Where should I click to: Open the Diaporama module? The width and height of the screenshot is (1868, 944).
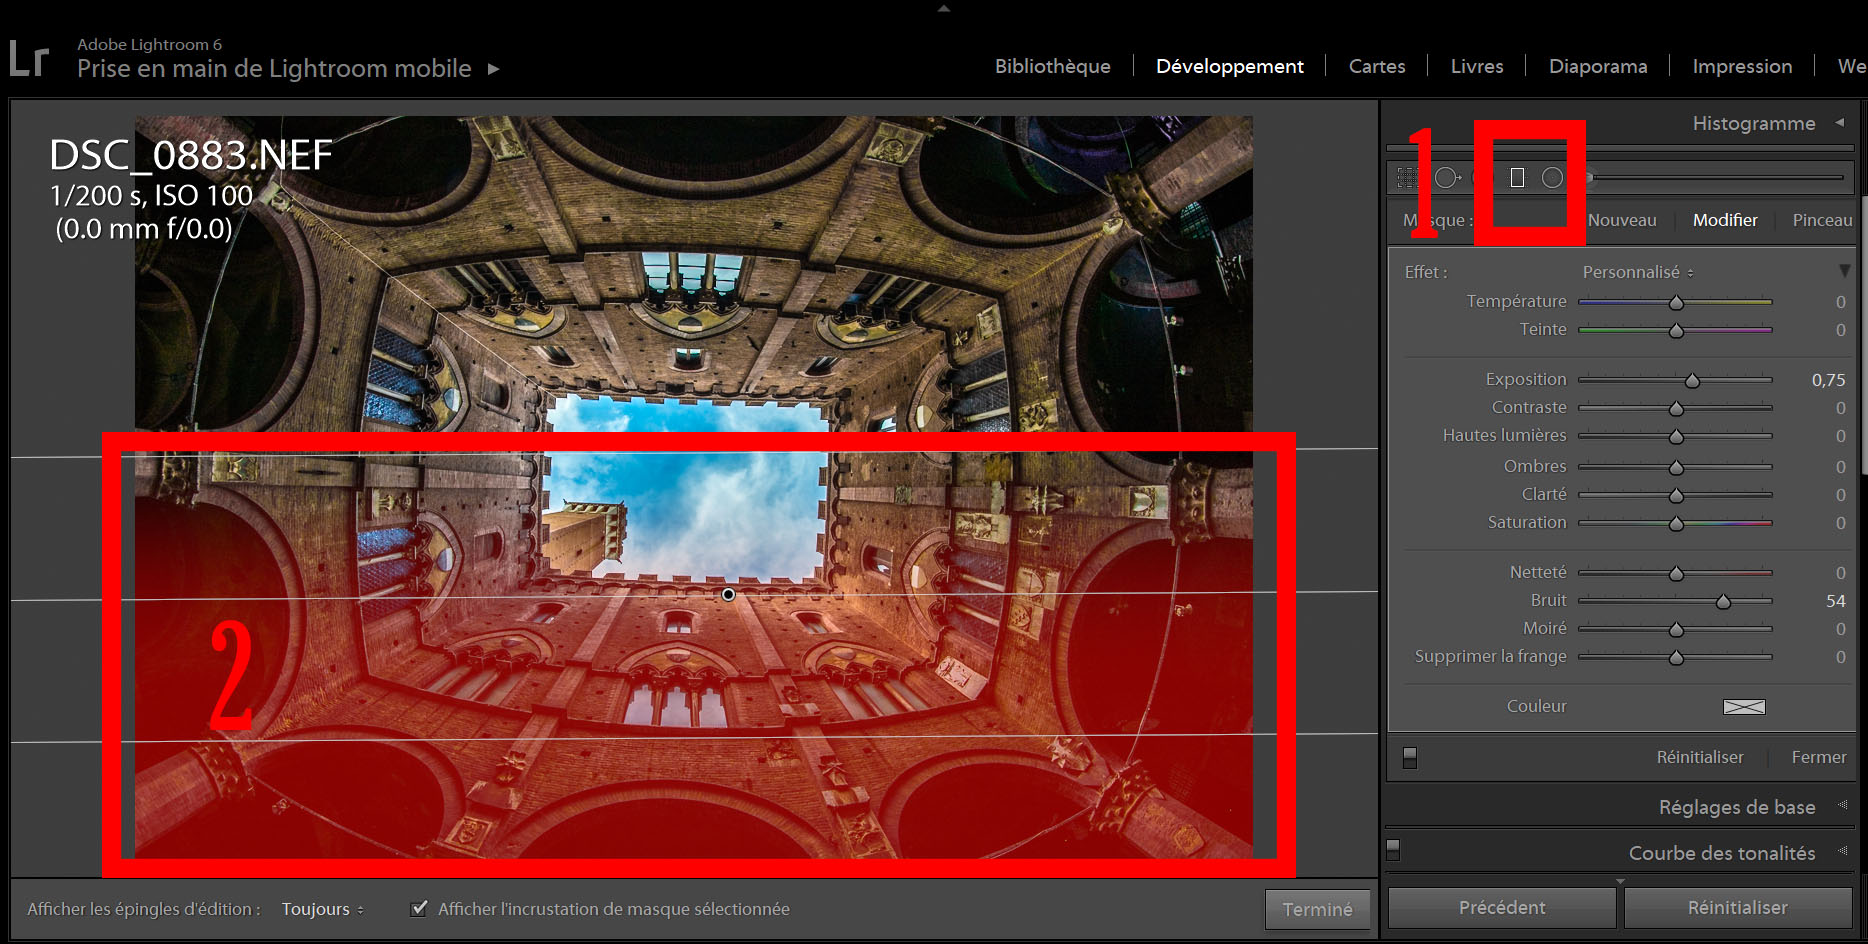(x=1598, y=66)
